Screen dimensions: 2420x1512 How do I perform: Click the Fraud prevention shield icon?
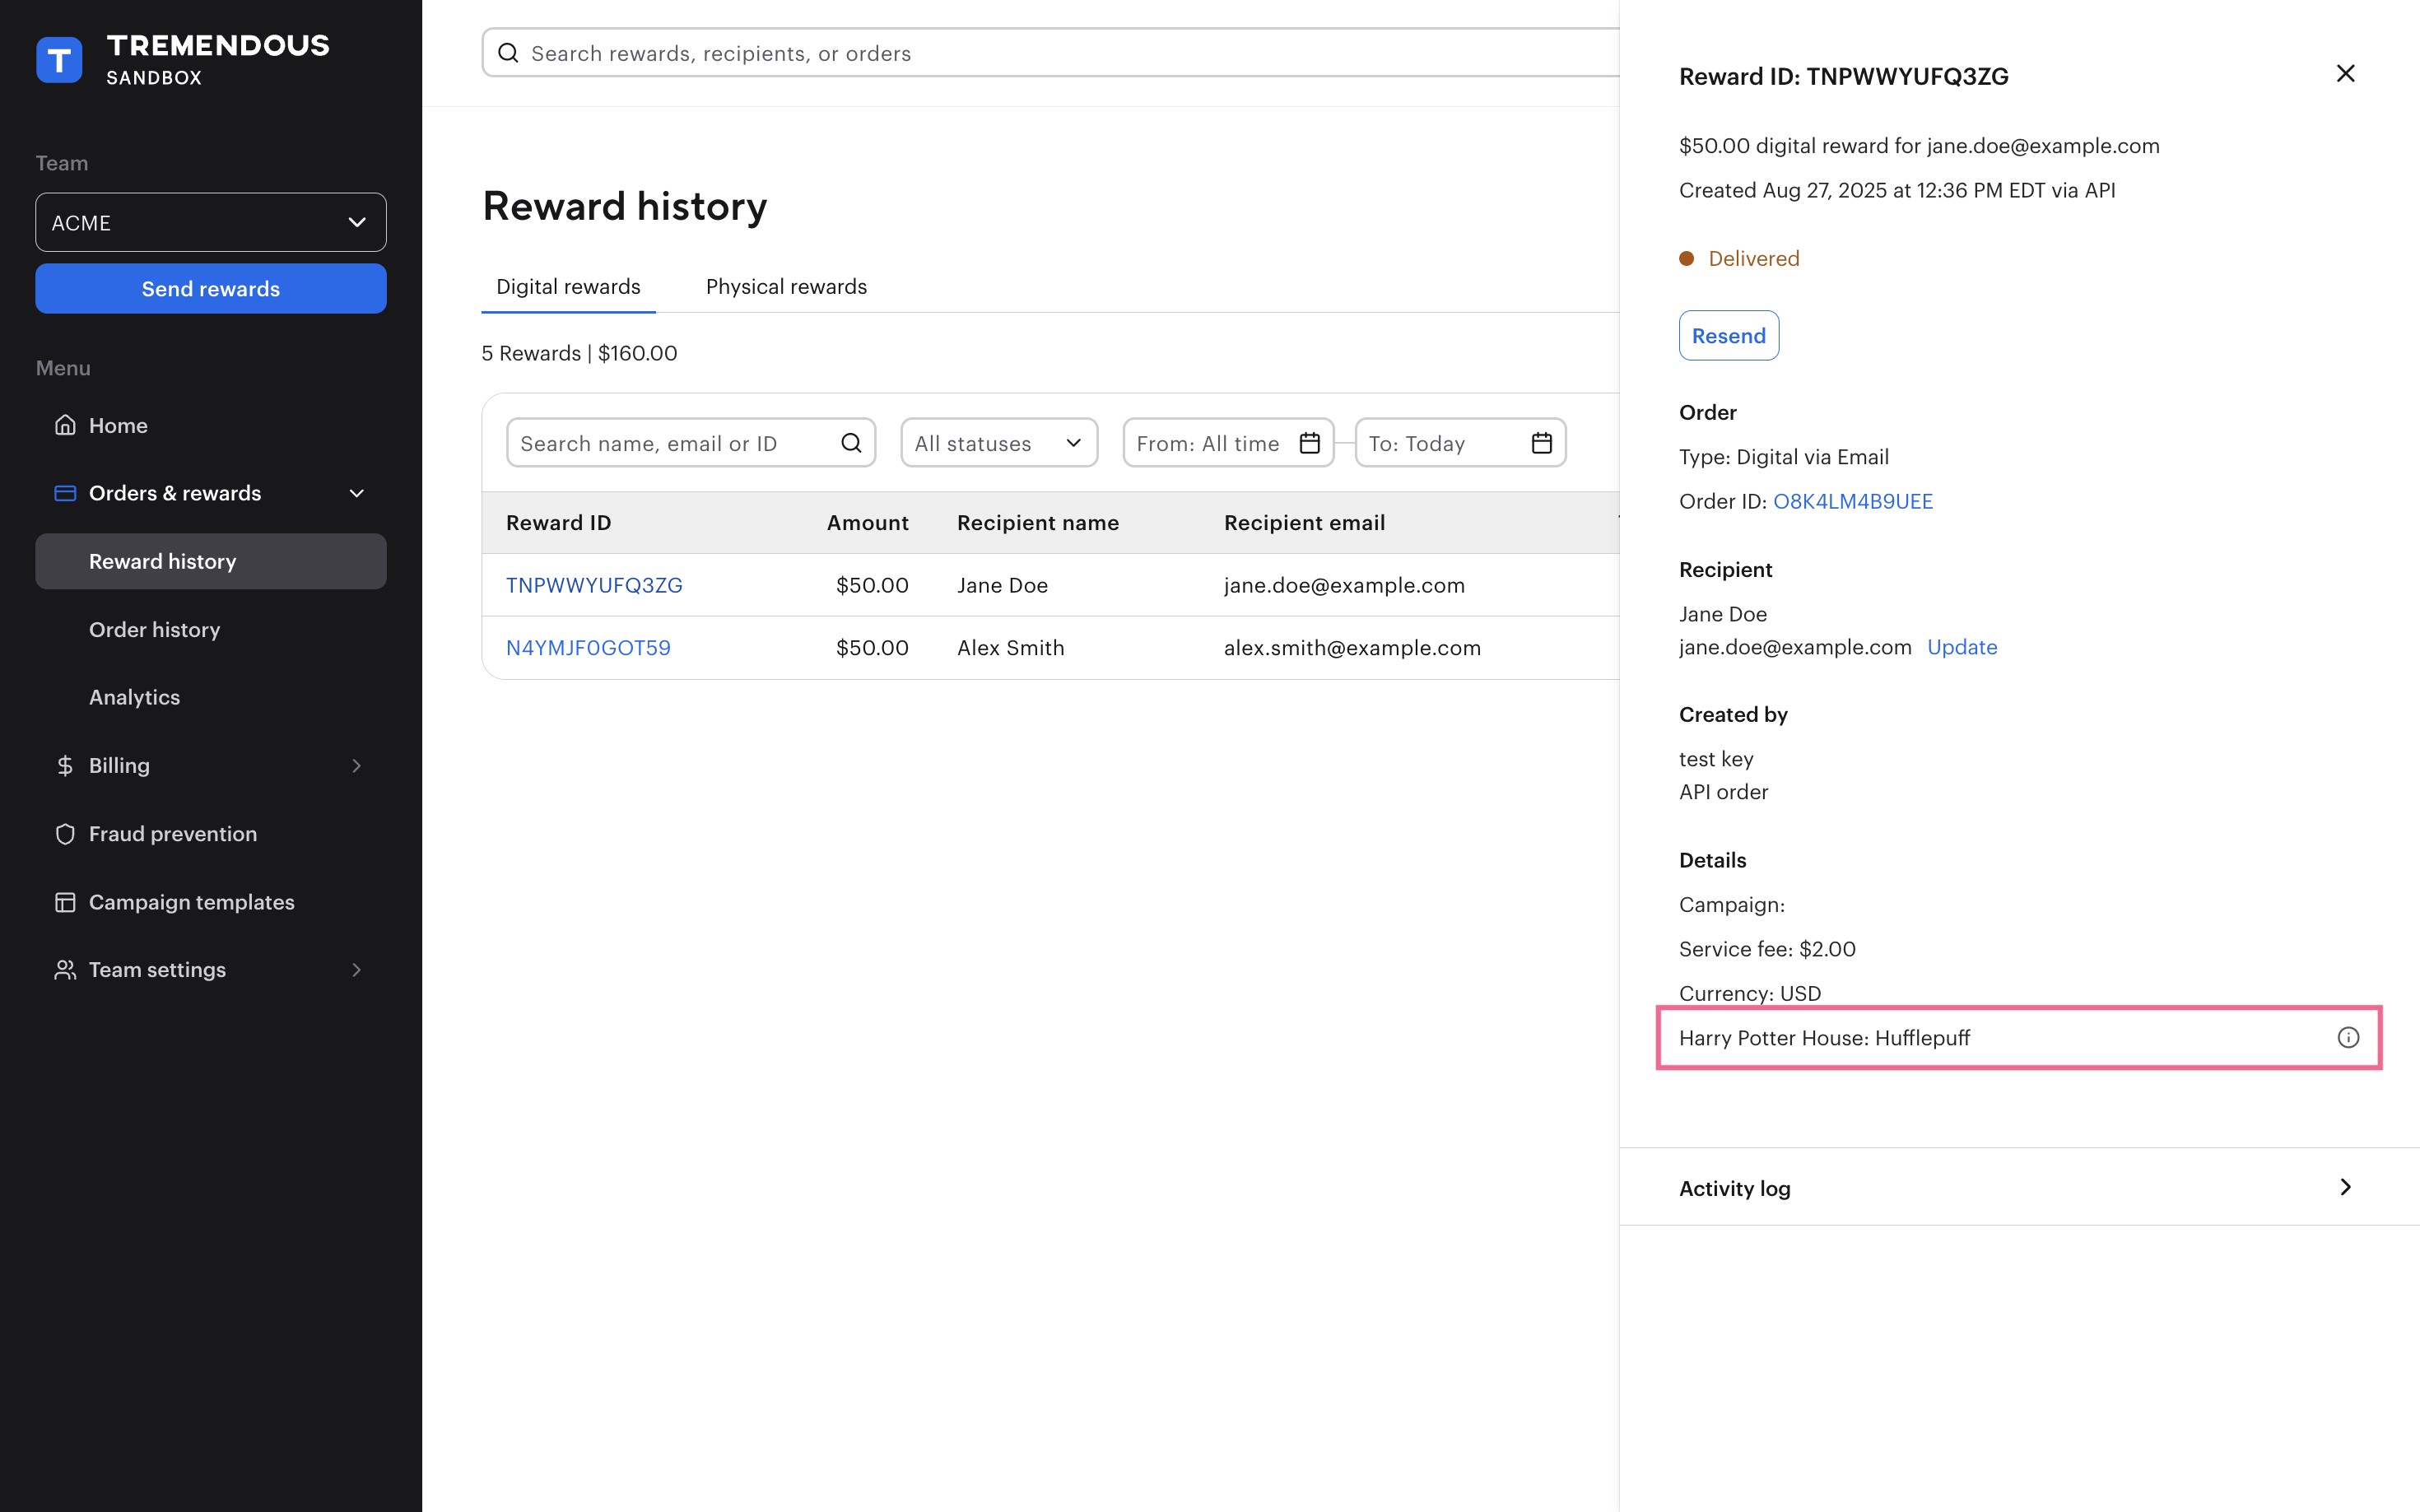65,834
